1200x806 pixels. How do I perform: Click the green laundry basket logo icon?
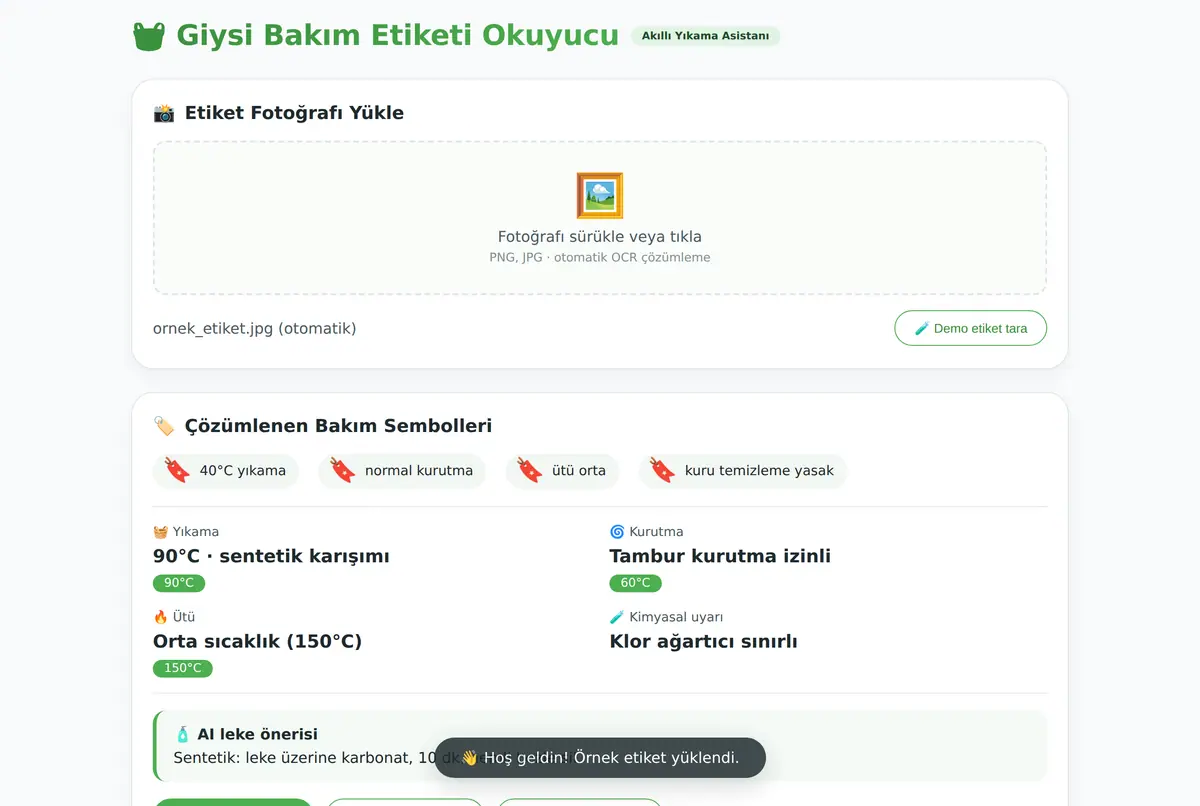149,36
